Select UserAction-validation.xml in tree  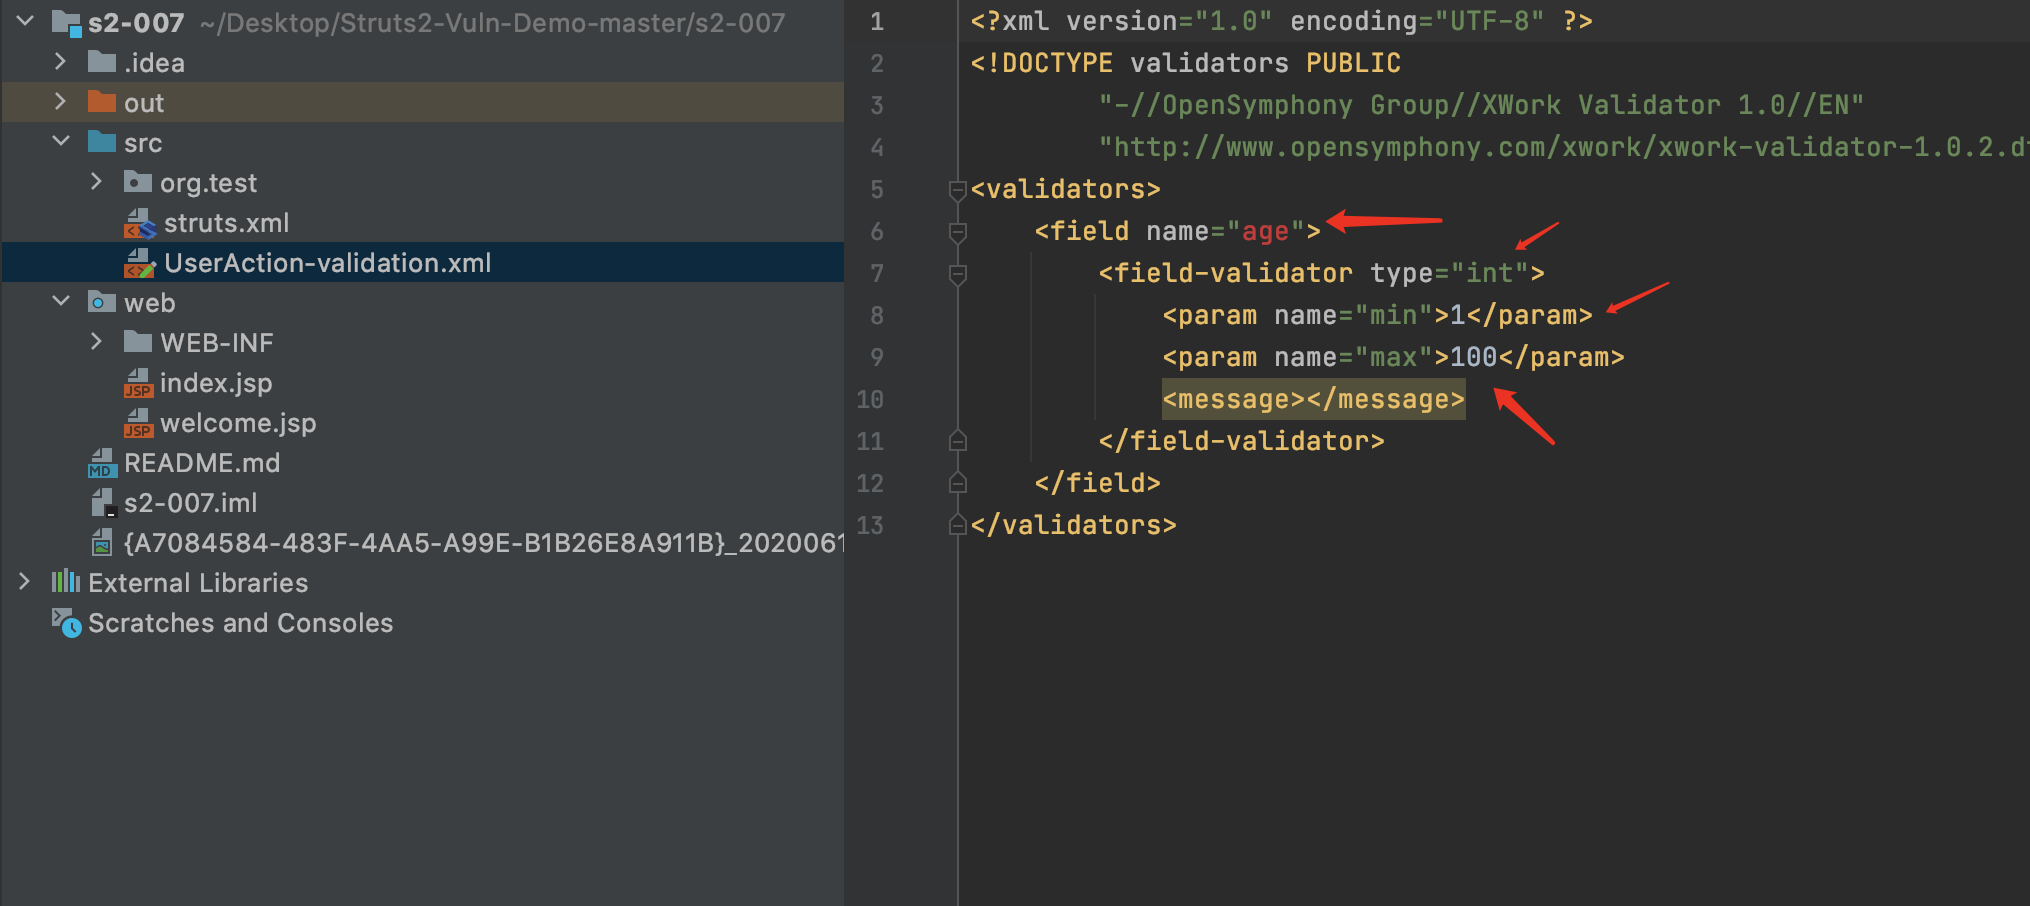[x=328, y=263]
